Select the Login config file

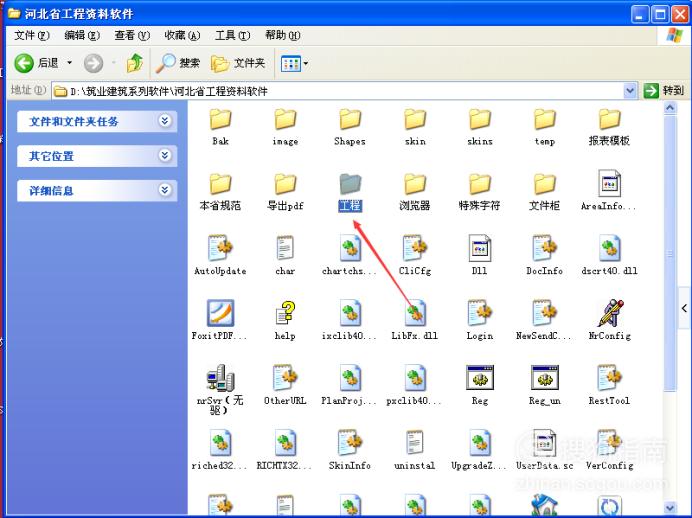tap(480, 320)
